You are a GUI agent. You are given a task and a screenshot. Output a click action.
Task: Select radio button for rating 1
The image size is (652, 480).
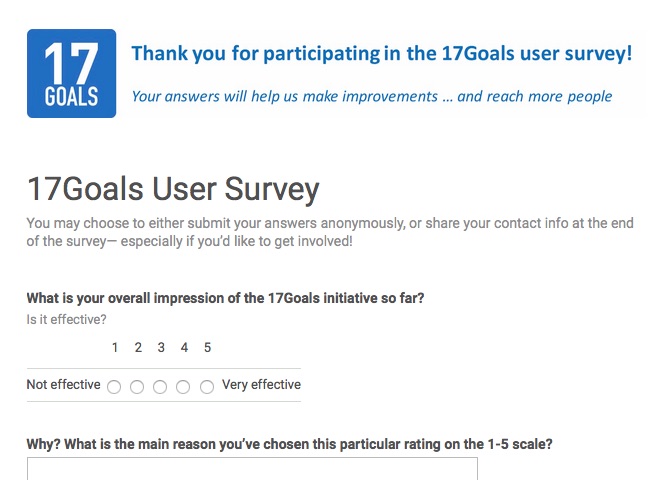coord(114,387)
